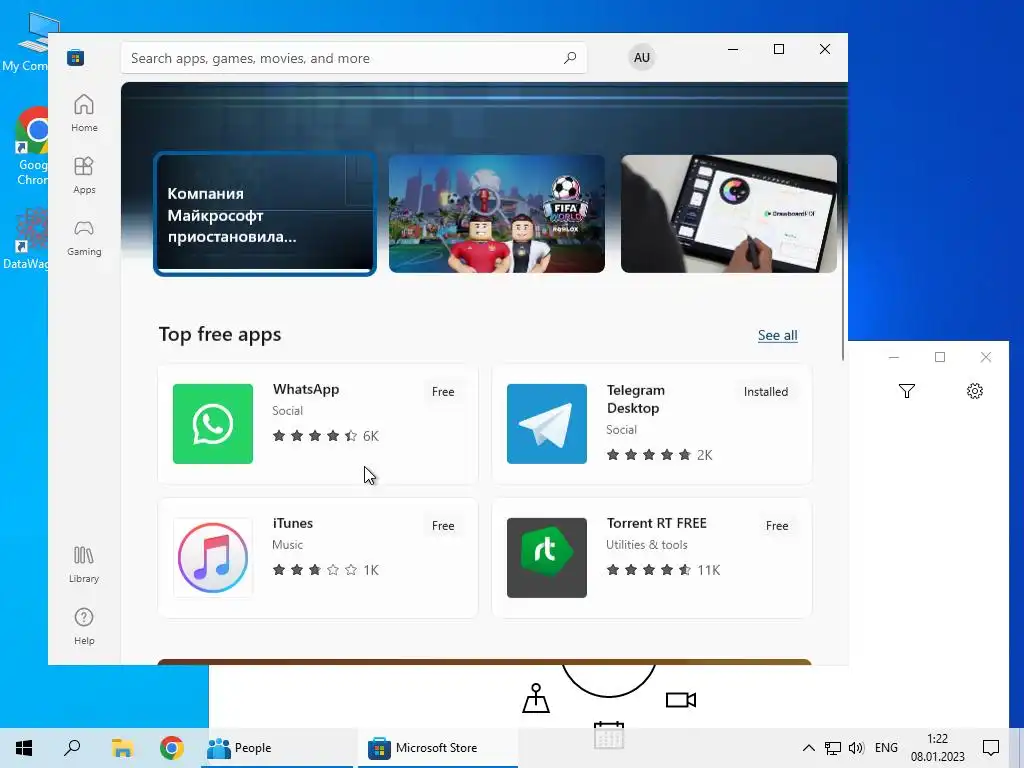Screen dimensions: 1024x768
Task: Open settings gear in People window
Action: click(974, 391)
